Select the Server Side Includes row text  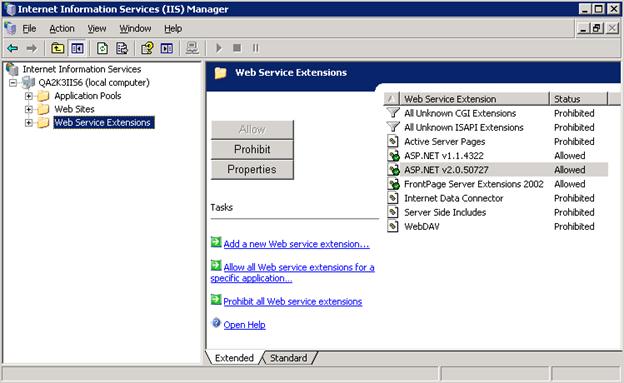click(445, 213)
